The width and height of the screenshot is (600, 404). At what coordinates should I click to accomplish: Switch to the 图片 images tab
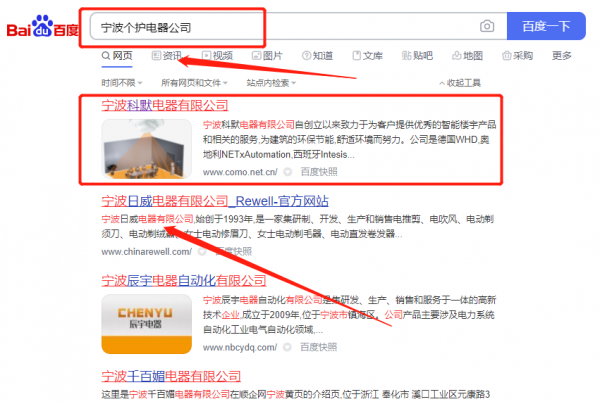[267, 56]
